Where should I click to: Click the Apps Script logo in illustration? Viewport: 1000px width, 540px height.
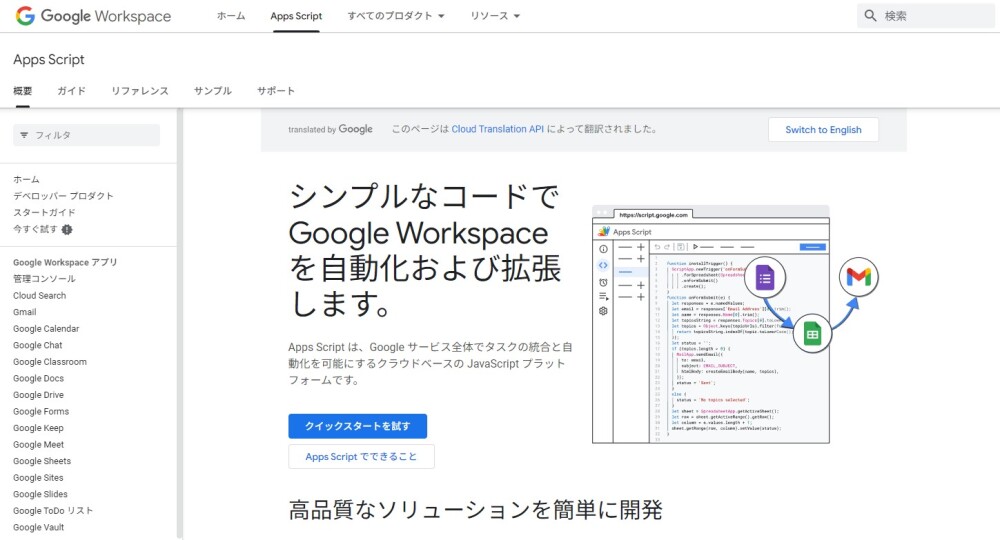(x=603, y=231)
